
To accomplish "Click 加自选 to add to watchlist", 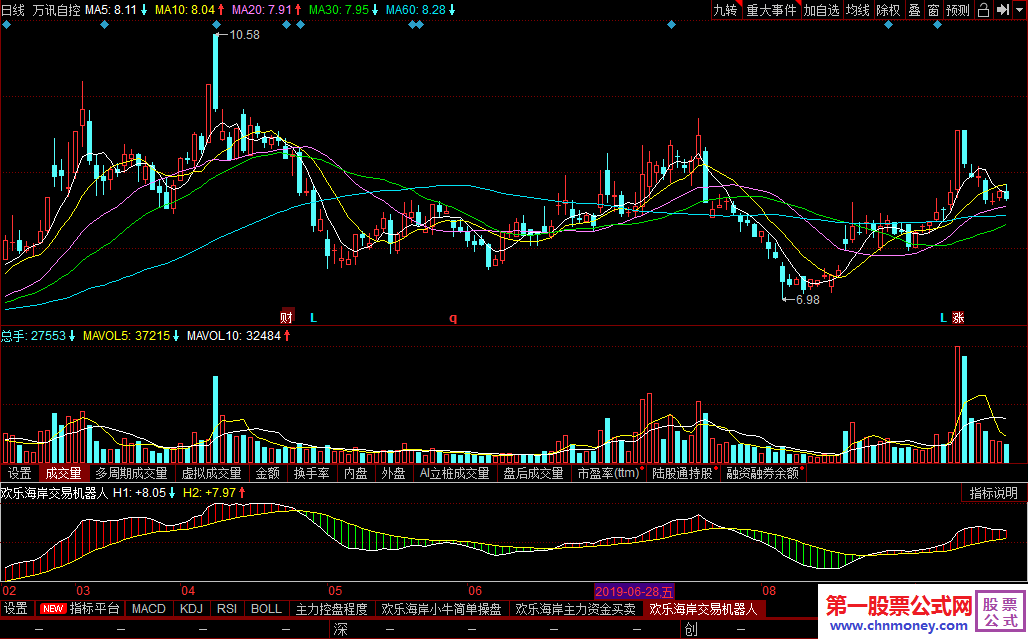I will tap(821, 10).
